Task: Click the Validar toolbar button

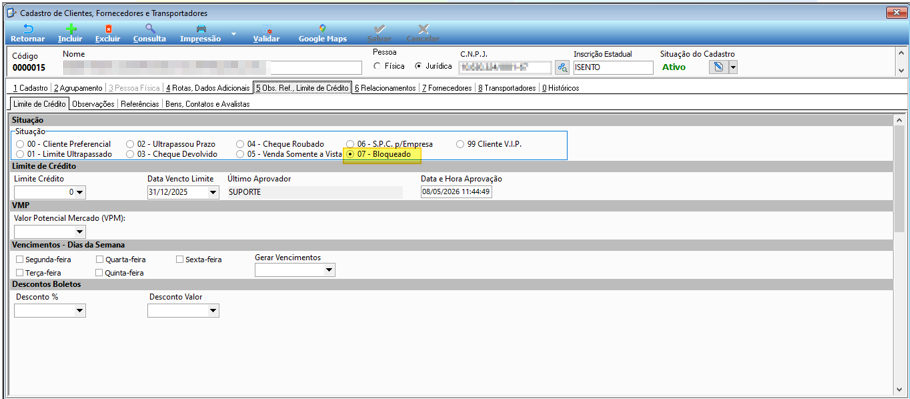Action: click(266, 34)
